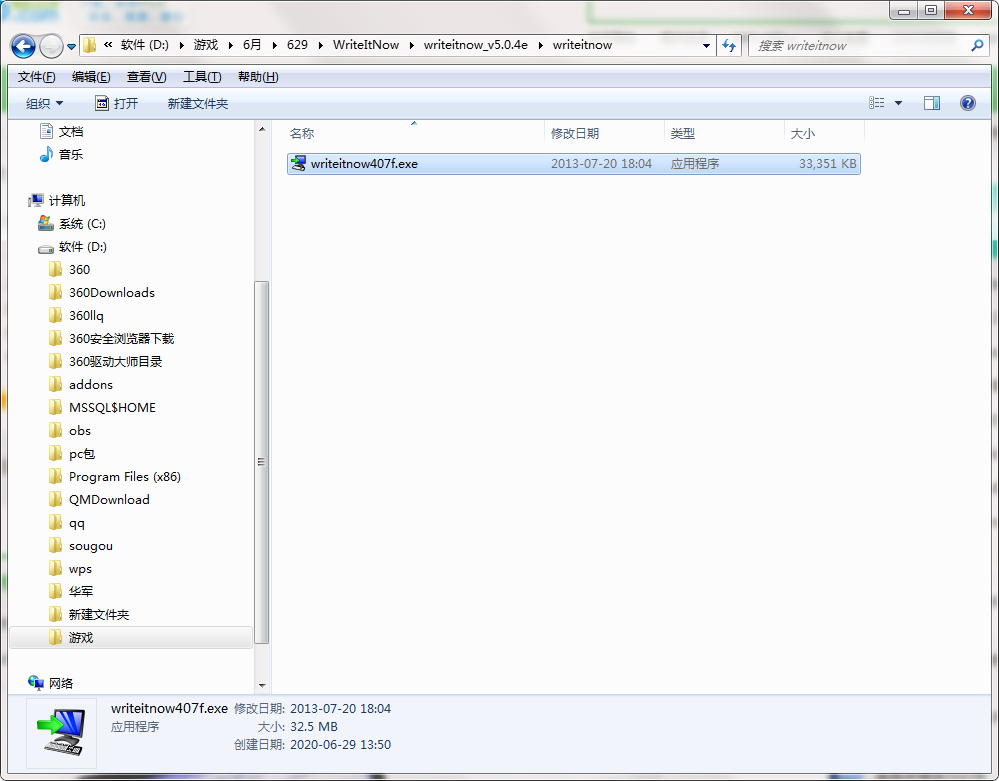This screenshot has width=999, height=781.
Task: Click the 打开 toolbar button
Action: pyautogui.click(x=117, y=103)
